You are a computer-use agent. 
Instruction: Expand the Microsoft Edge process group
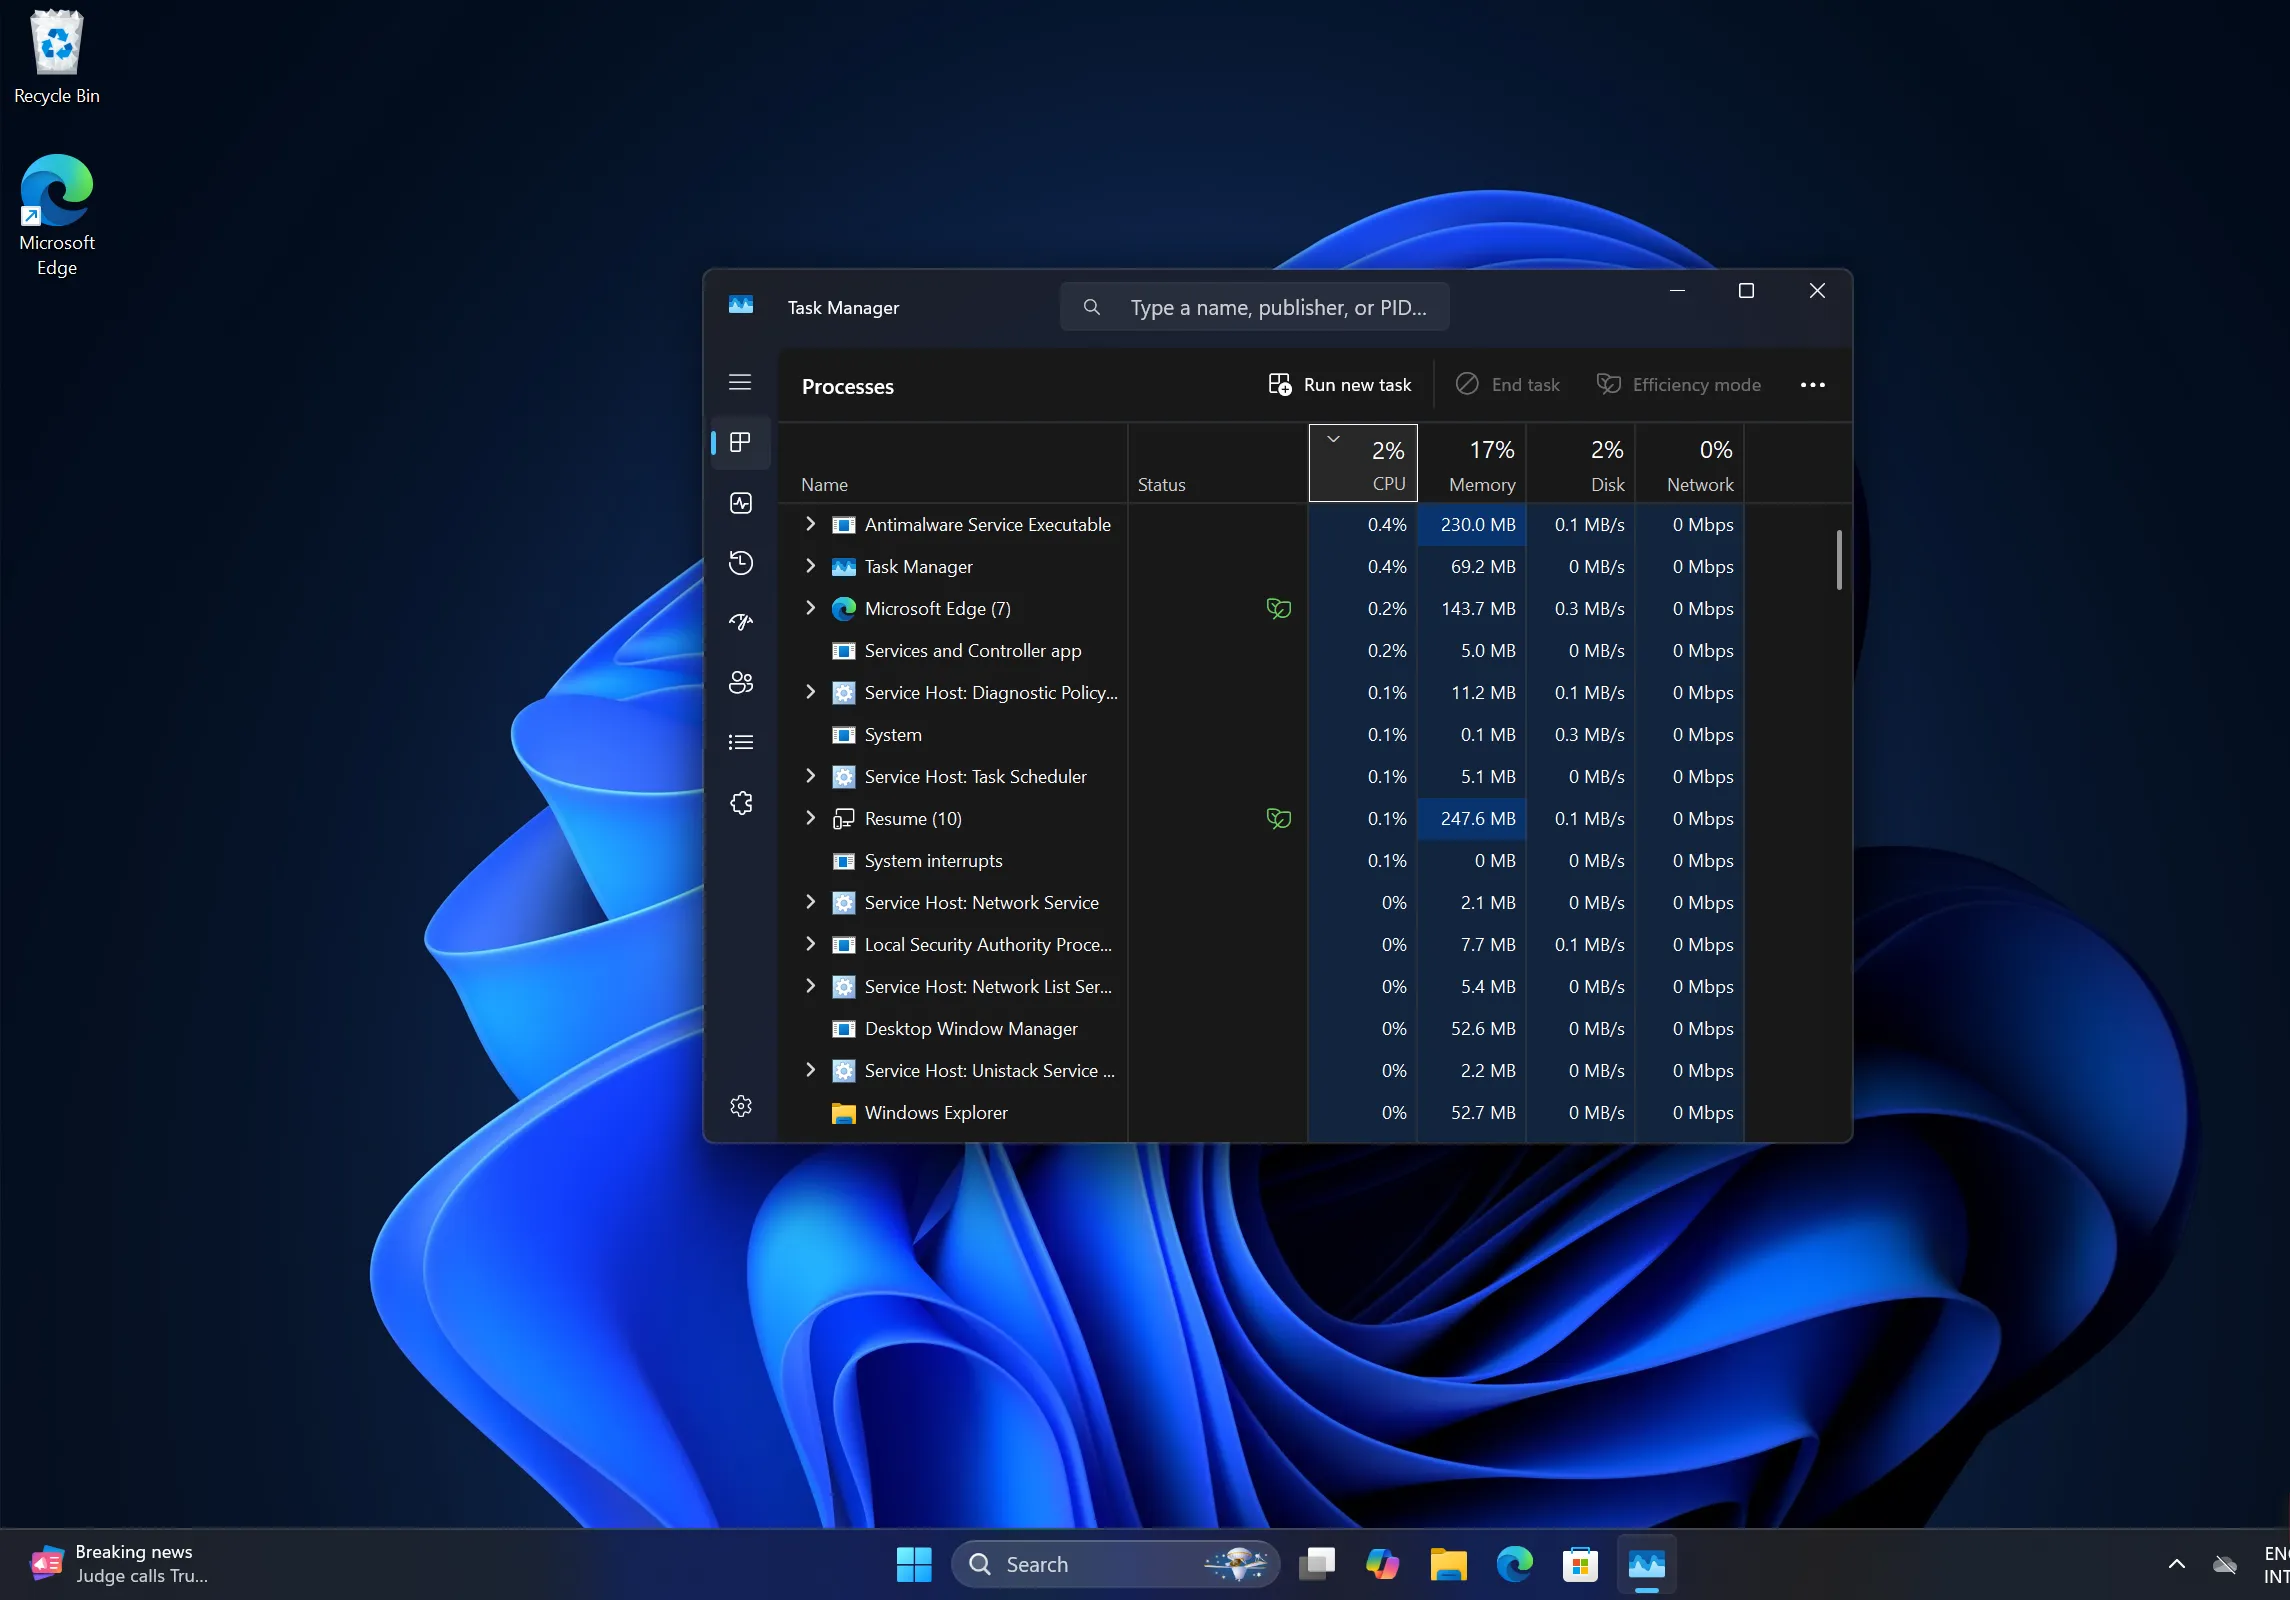(810, 609)
